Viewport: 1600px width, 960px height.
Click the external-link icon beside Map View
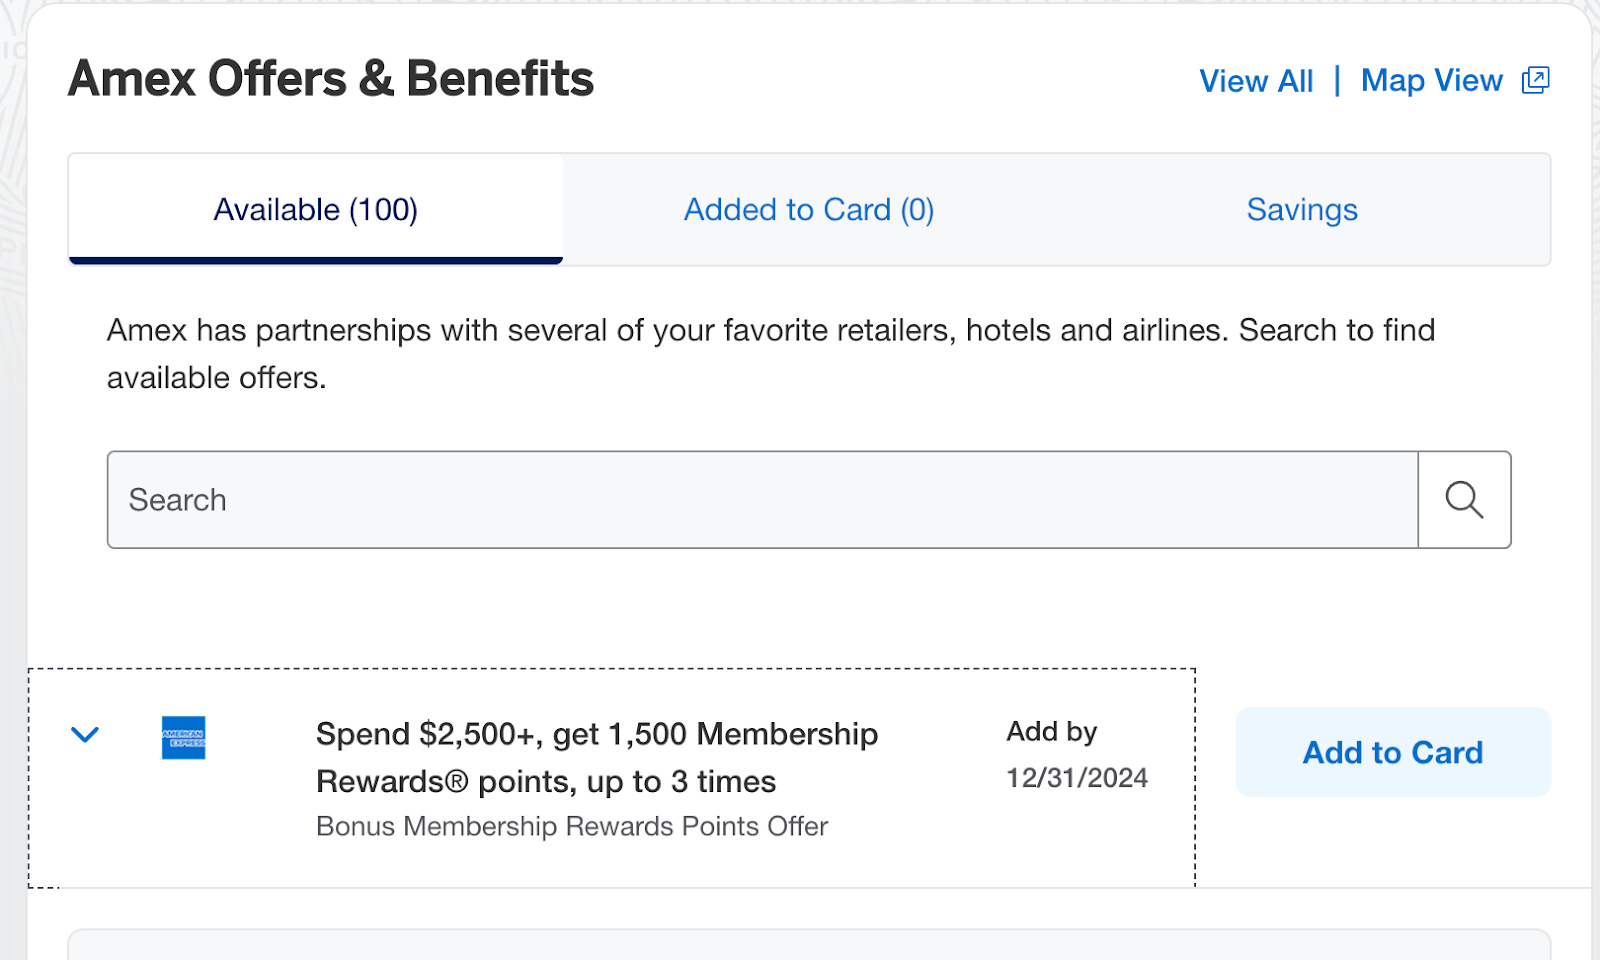[x=1535, y=80]
